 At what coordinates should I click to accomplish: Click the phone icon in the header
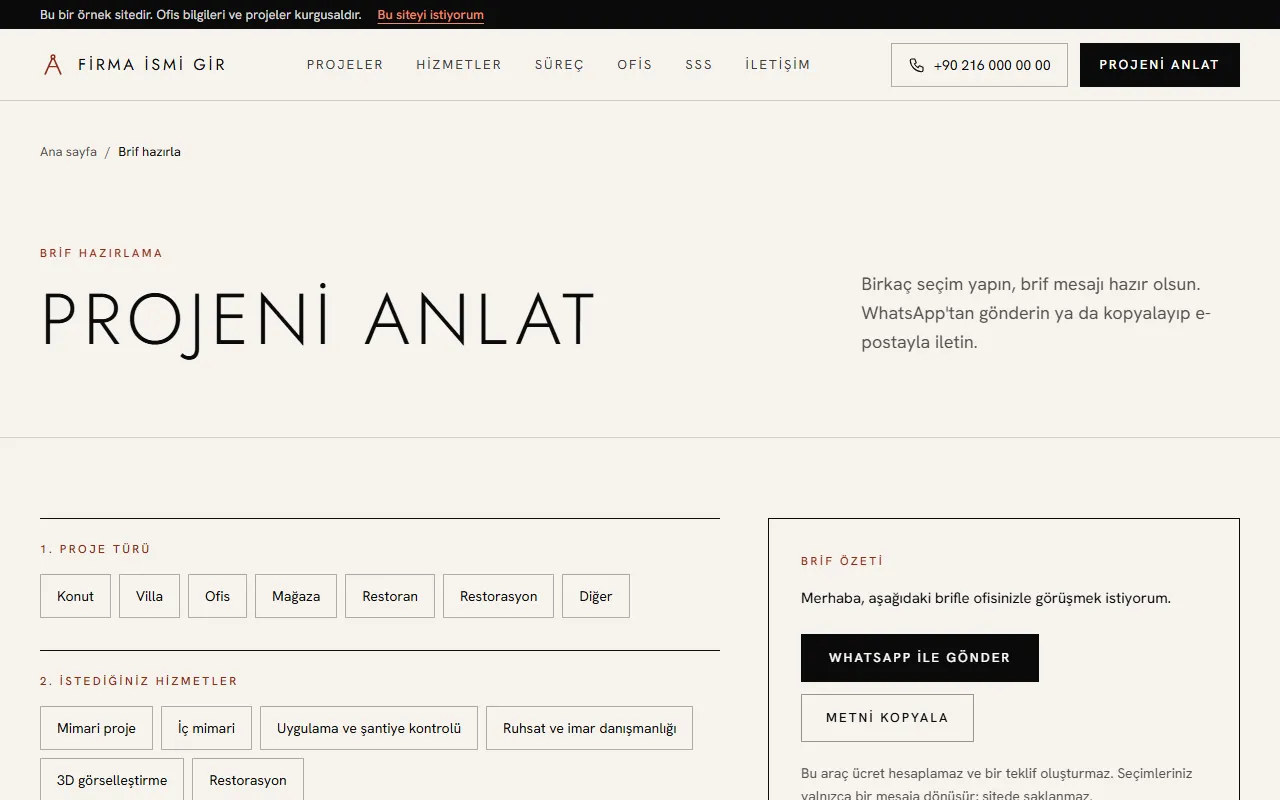point(916,65)
